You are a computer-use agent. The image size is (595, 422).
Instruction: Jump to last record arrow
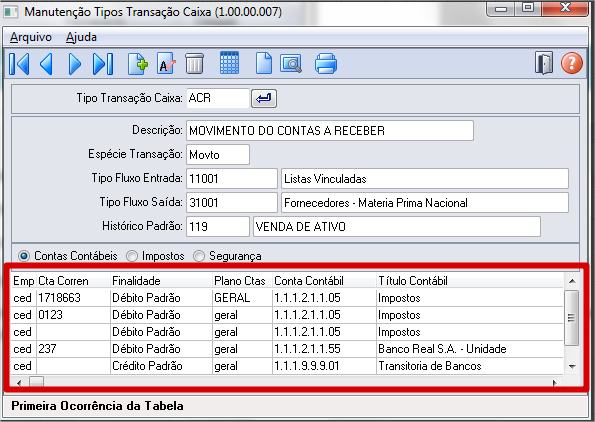coord(103,64)
